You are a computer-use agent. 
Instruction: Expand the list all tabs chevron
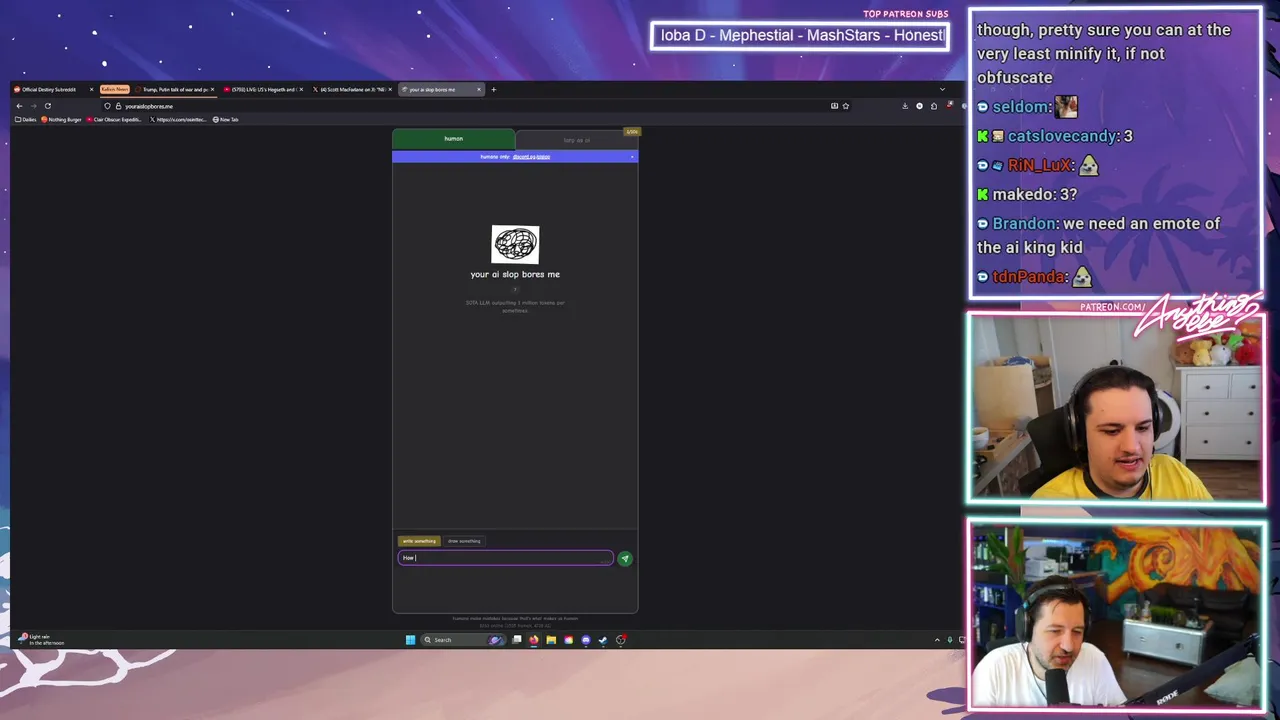point(942,90)
